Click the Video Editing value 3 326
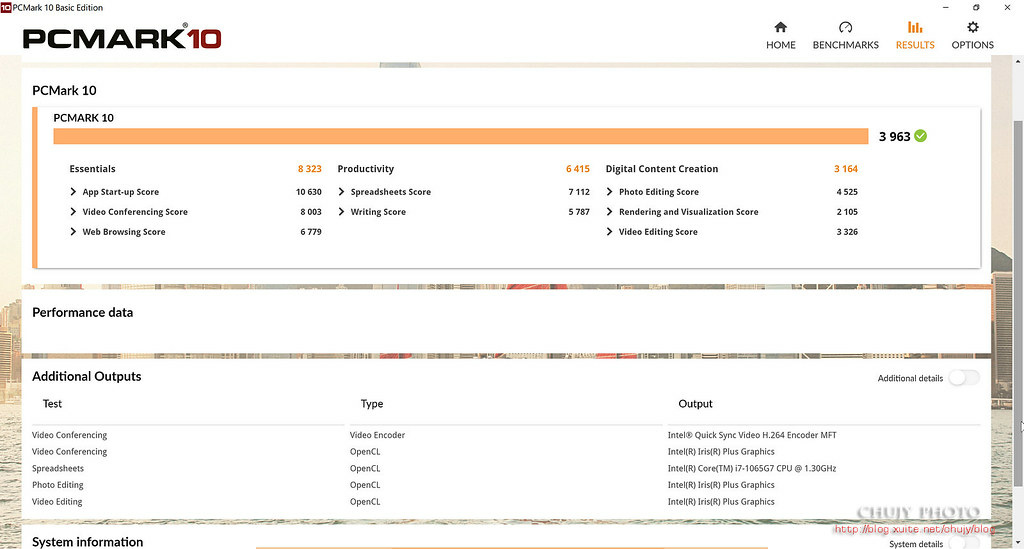The height and width of the screenshot is (549, 1024). click(x=847, y=232)
